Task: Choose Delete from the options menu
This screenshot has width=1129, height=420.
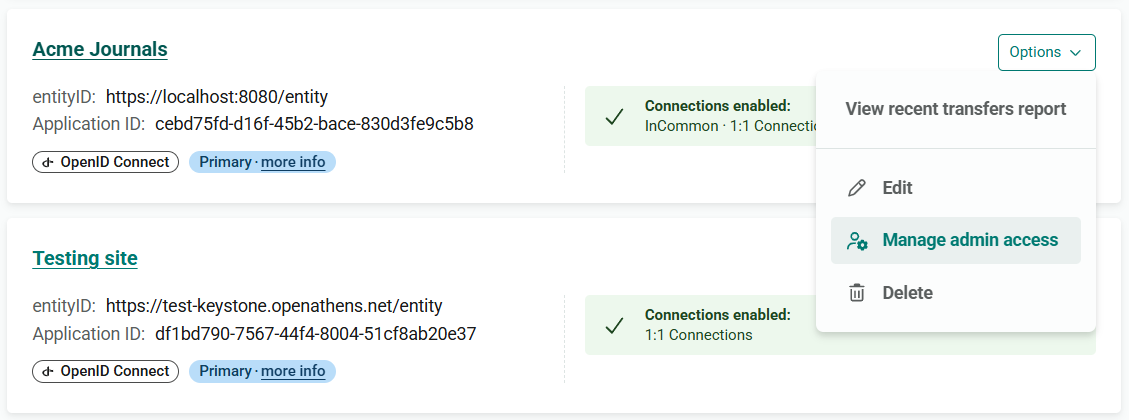Action: coord(955,293)
